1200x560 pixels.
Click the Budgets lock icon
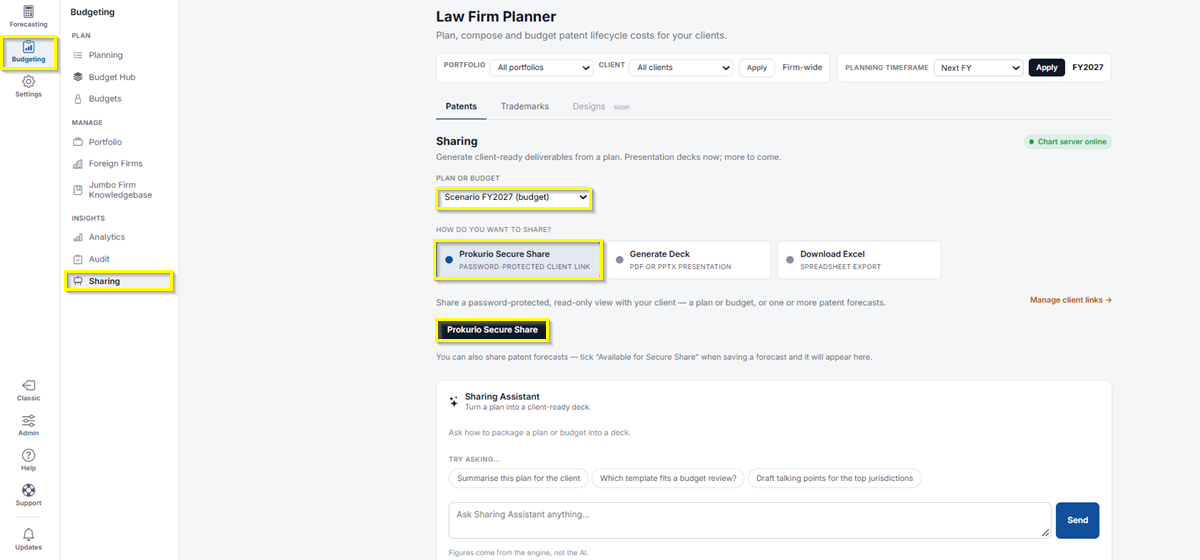79,99
